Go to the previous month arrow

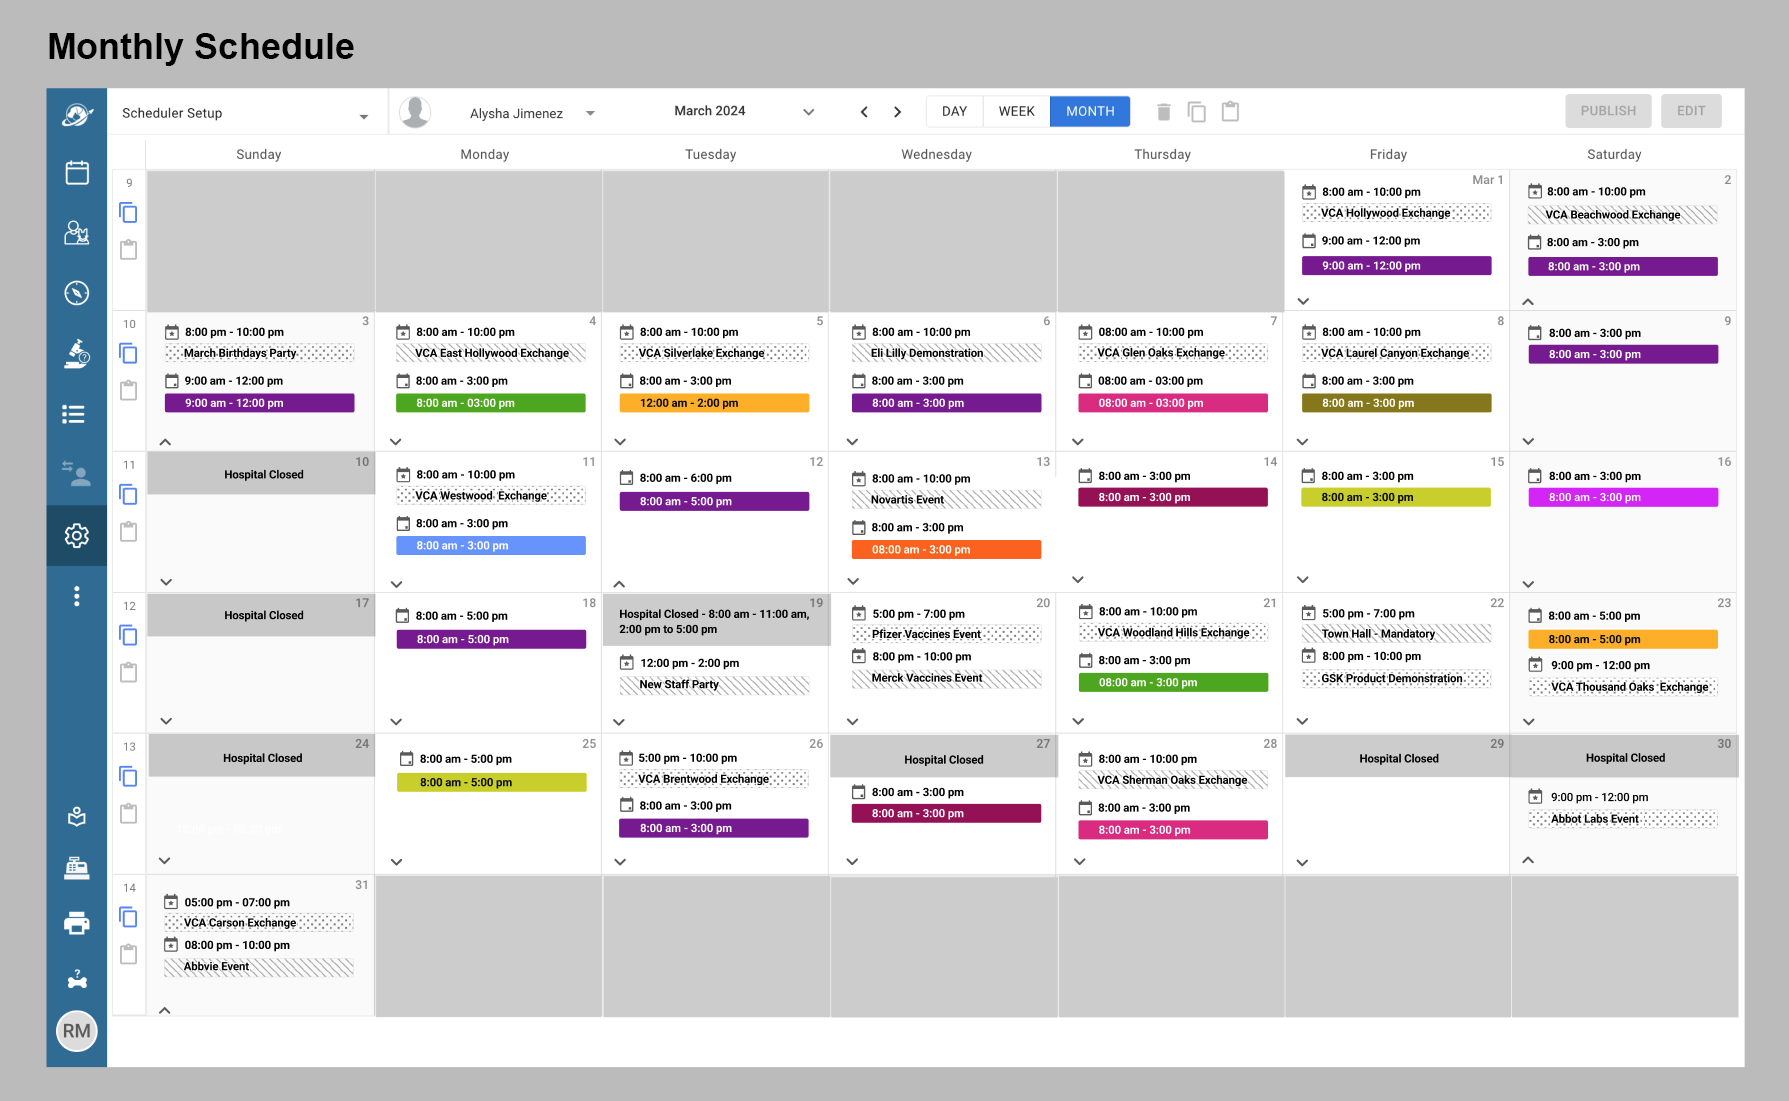864,112
